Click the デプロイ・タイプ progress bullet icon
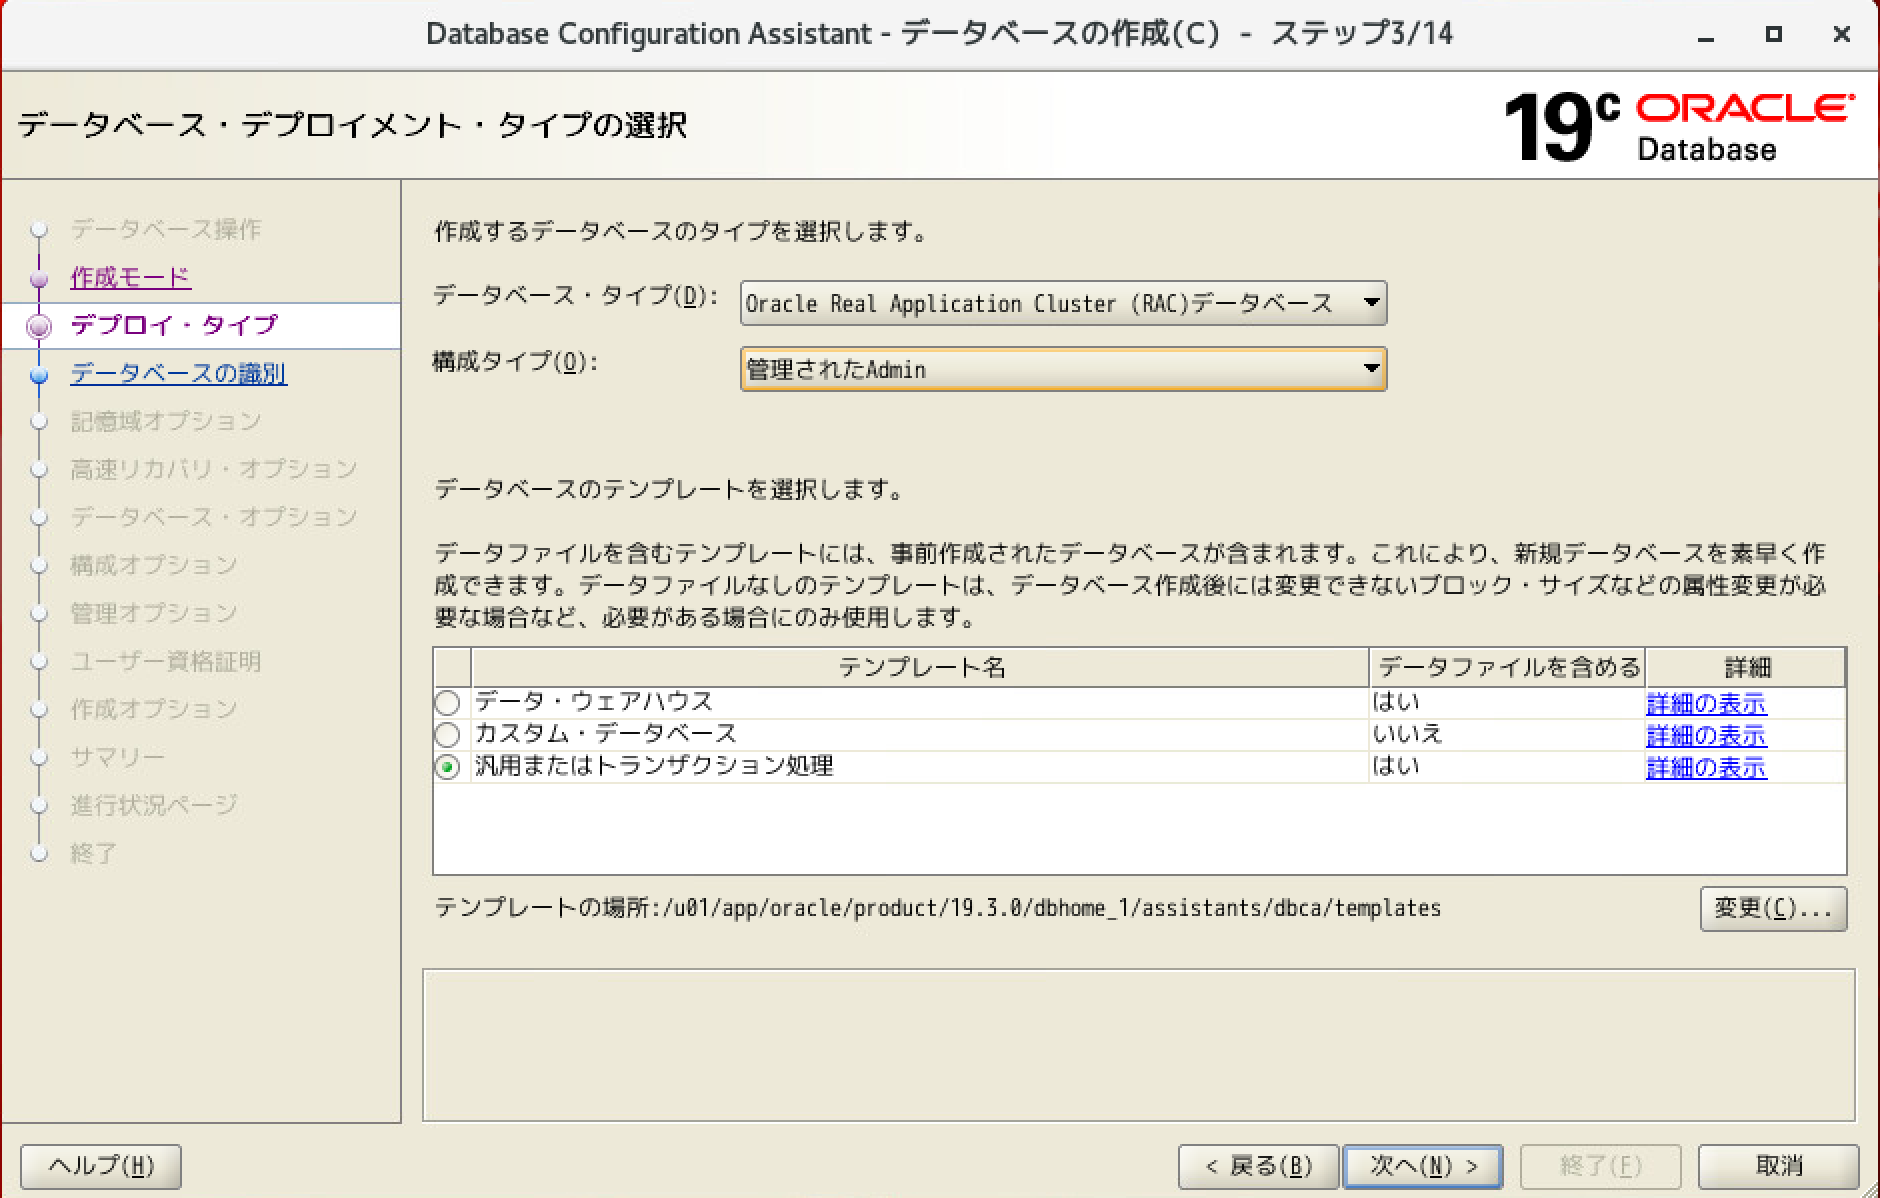The image size is (1880, 1198). [x=38, y=325]
